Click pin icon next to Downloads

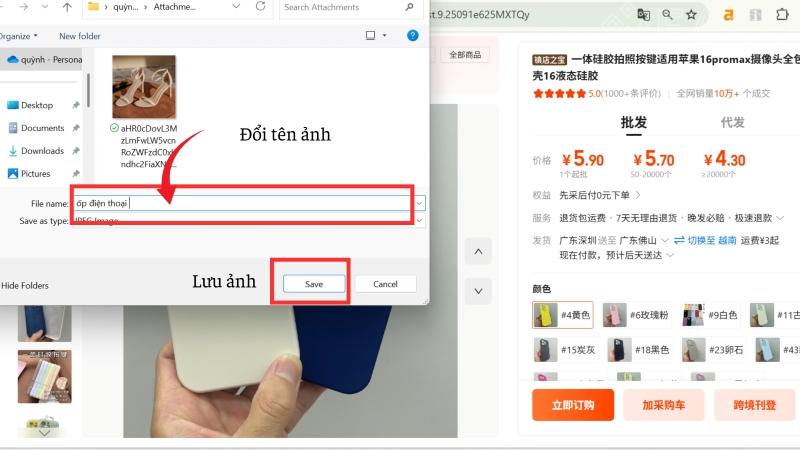[76, 151]
